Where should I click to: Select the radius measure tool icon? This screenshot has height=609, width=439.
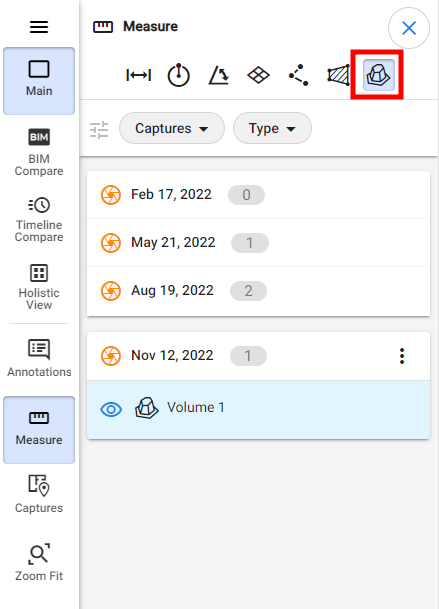[x=179, y=75]
